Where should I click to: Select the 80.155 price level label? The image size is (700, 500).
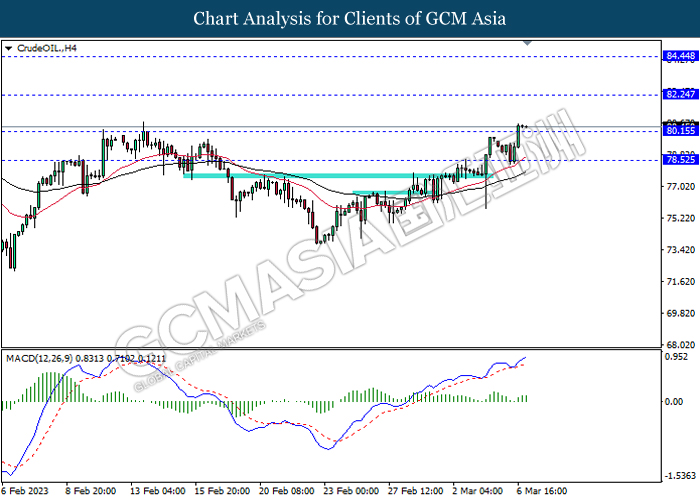point(680,131)
